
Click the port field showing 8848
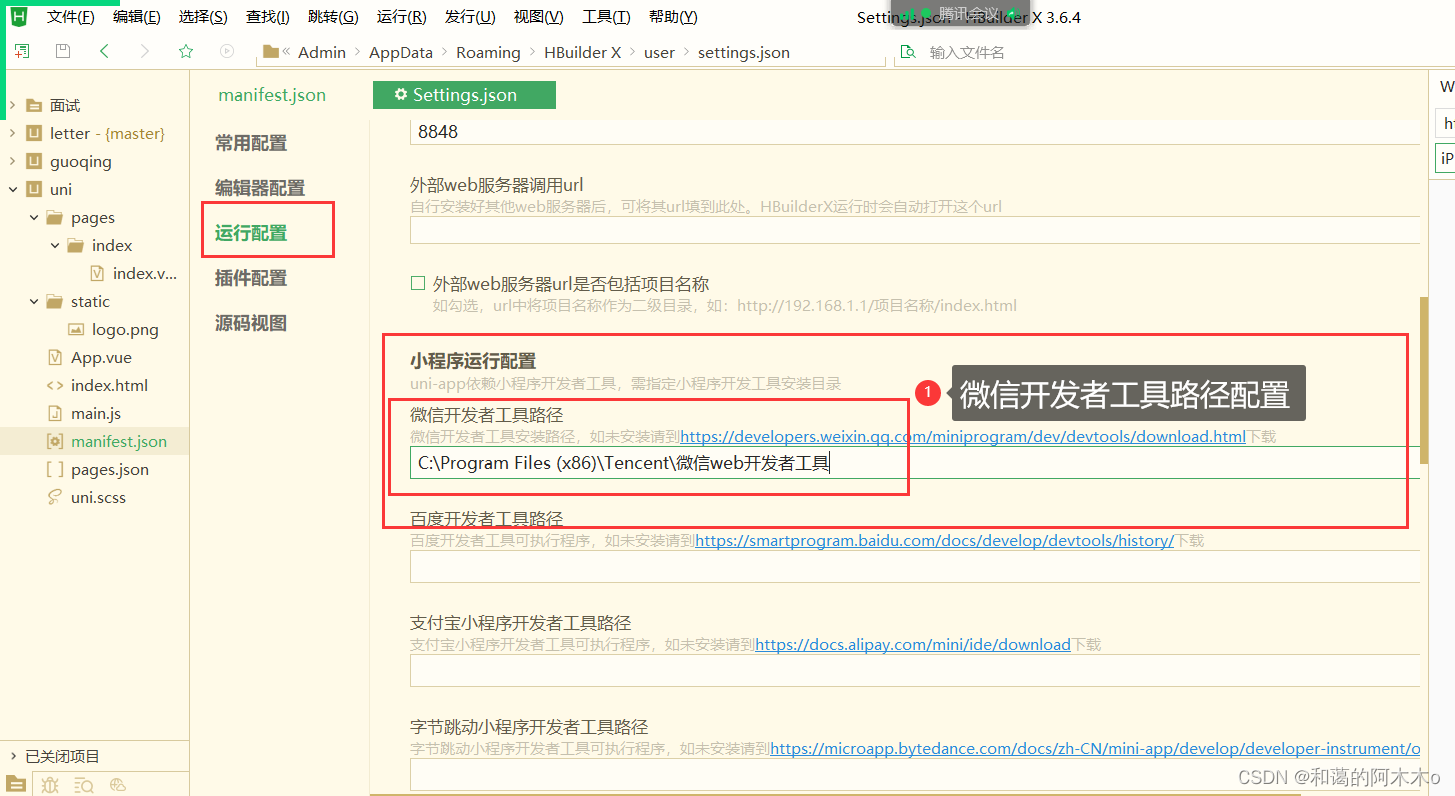(915, 131)
